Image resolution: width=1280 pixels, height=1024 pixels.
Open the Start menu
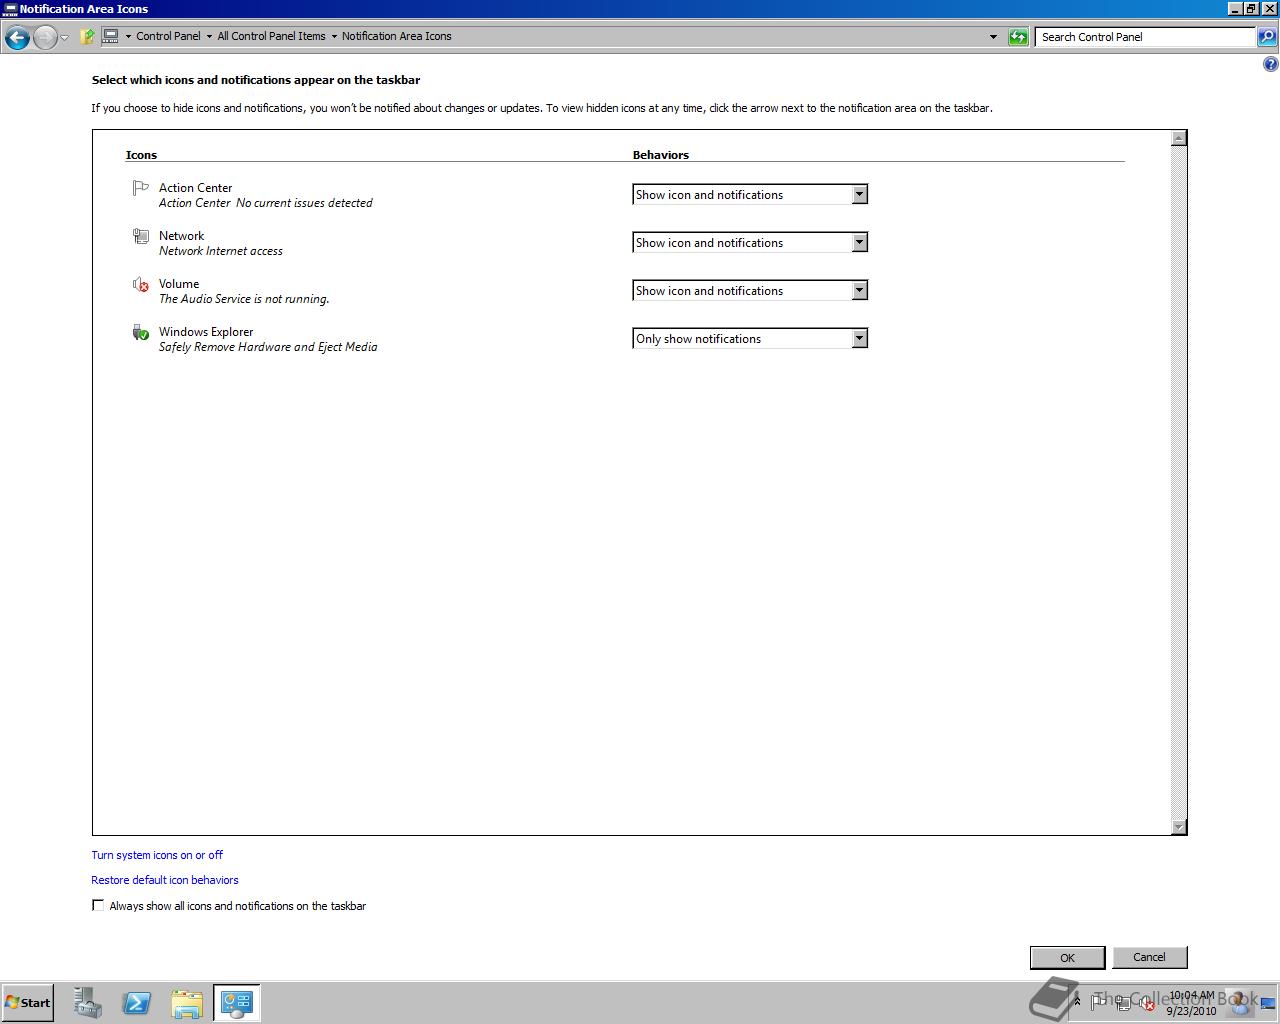(27, 1003)
